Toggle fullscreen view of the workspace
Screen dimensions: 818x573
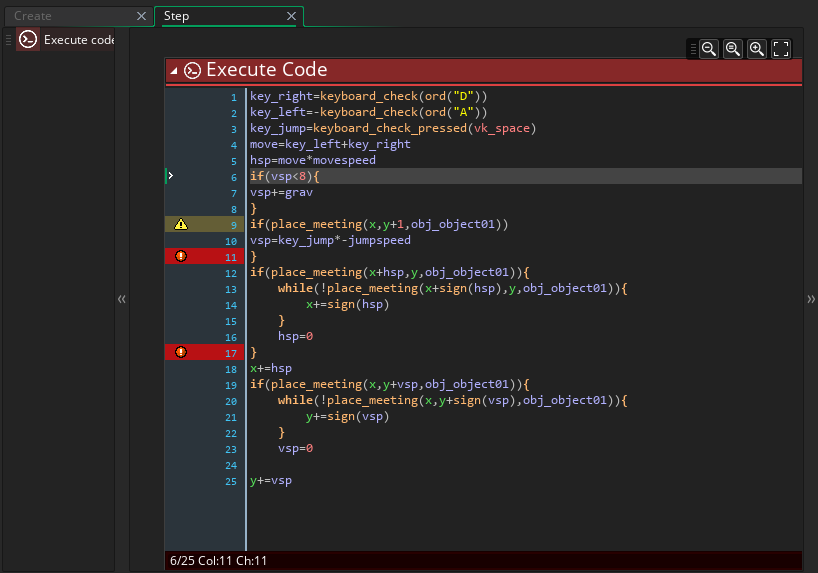[781, 49]
